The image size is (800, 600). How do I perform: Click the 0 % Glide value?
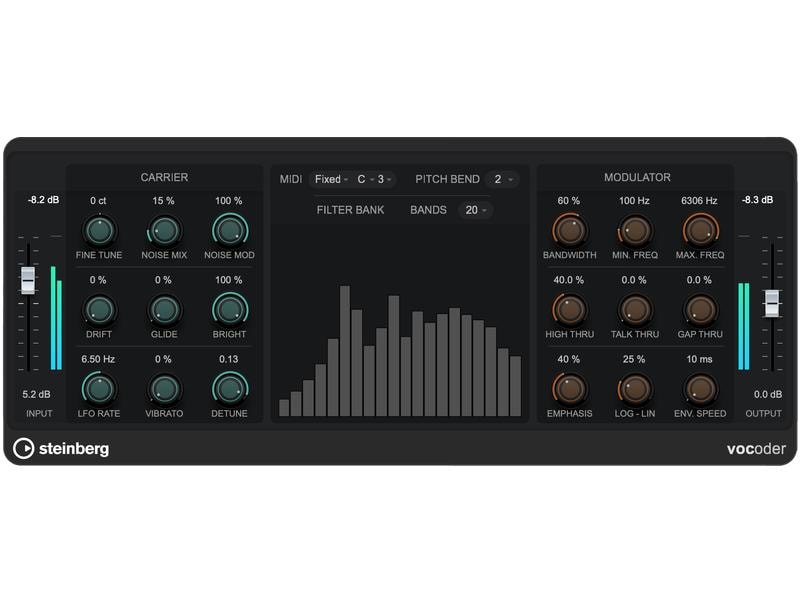[x=163, y=280]
